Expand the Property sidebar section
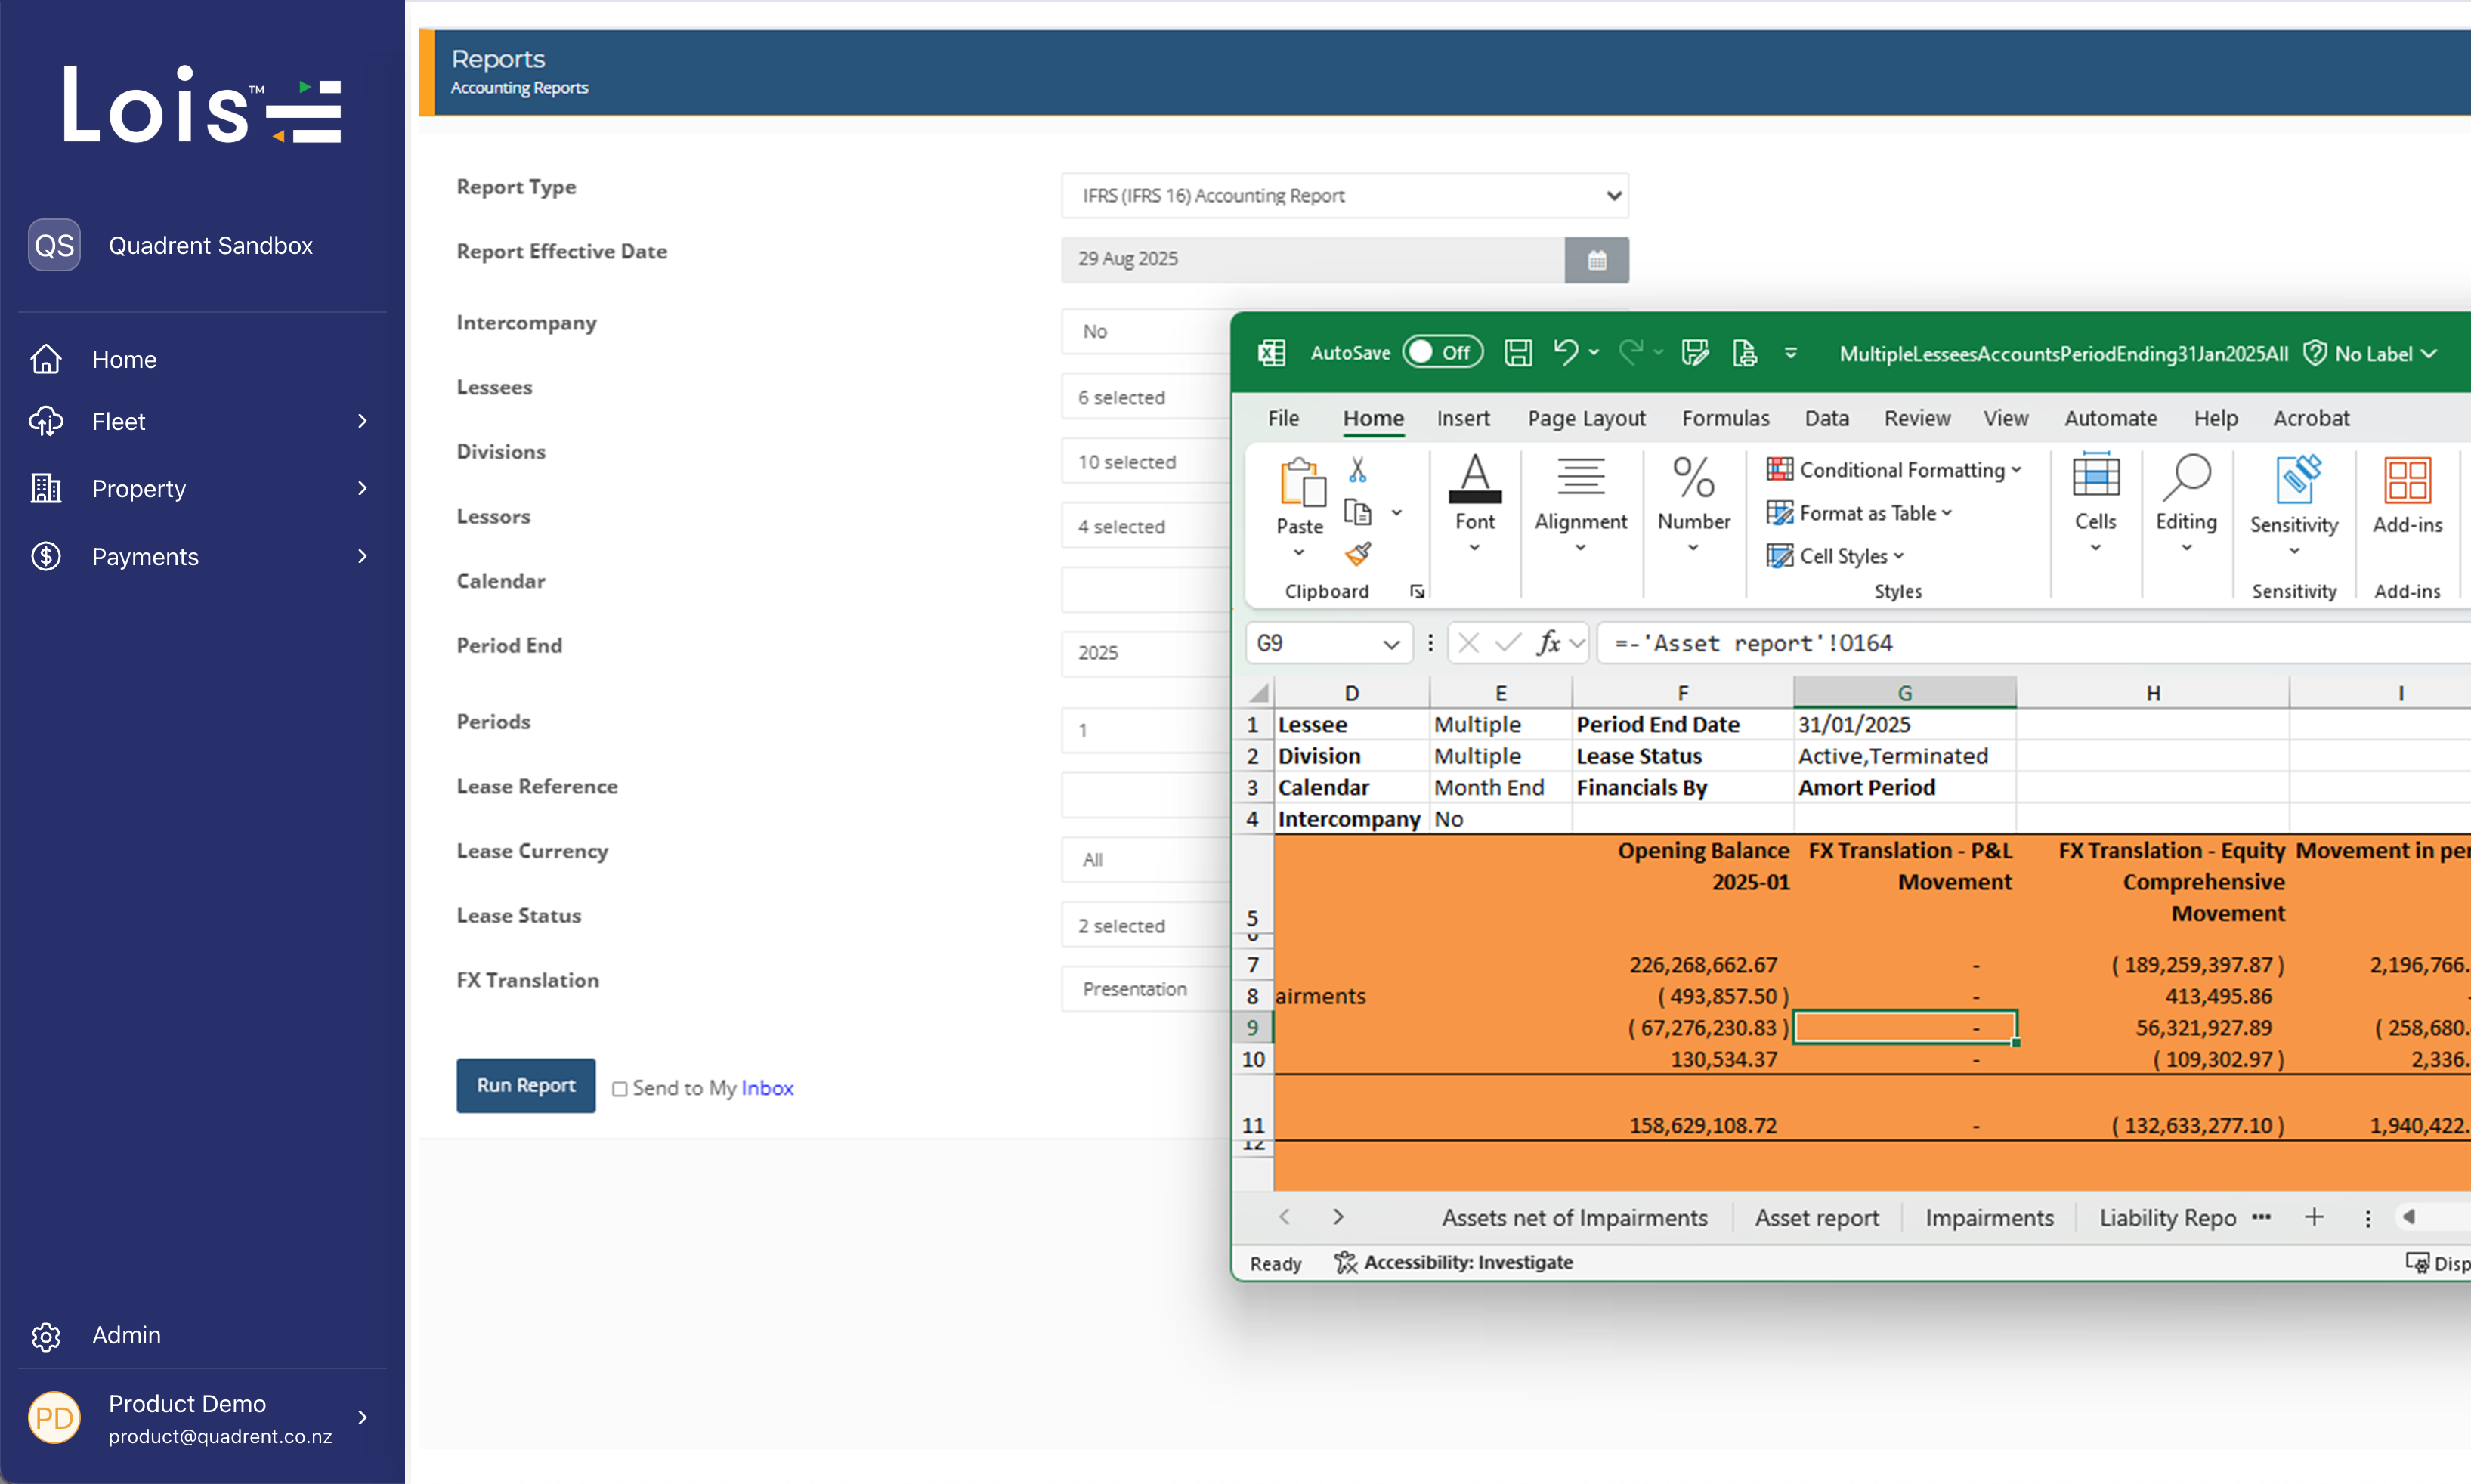Image resolution: width=2471 pixels, height=1484 pixels. click(x=362, y=488)
